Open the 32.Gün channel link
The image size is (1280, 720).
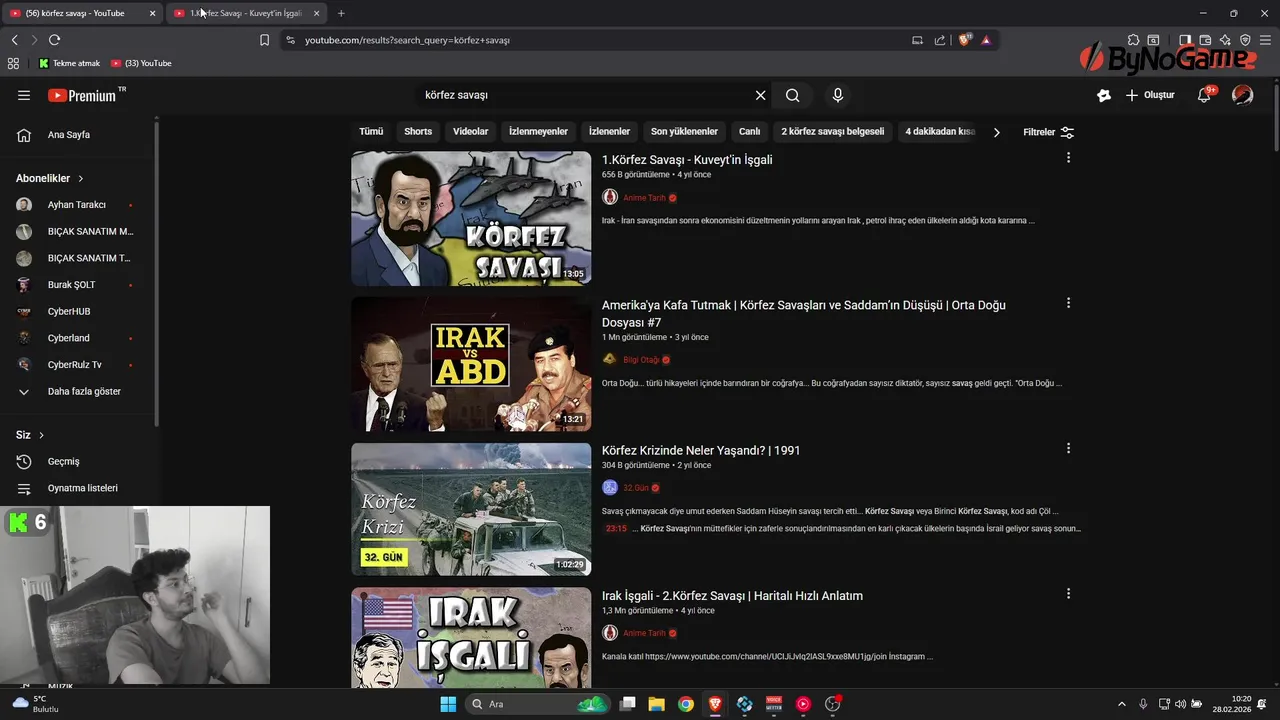click(636, 488)
